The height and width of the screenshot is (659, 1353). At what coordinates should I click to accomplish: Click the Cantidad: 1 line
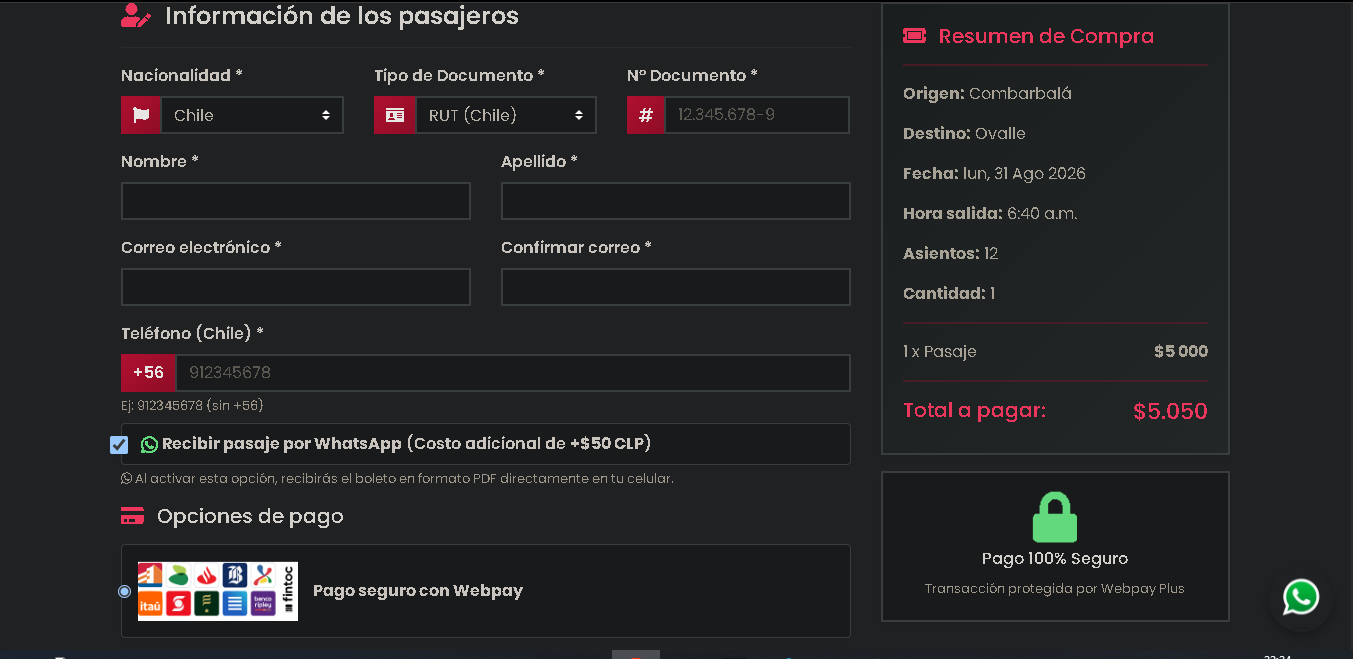tap(949, 294)
